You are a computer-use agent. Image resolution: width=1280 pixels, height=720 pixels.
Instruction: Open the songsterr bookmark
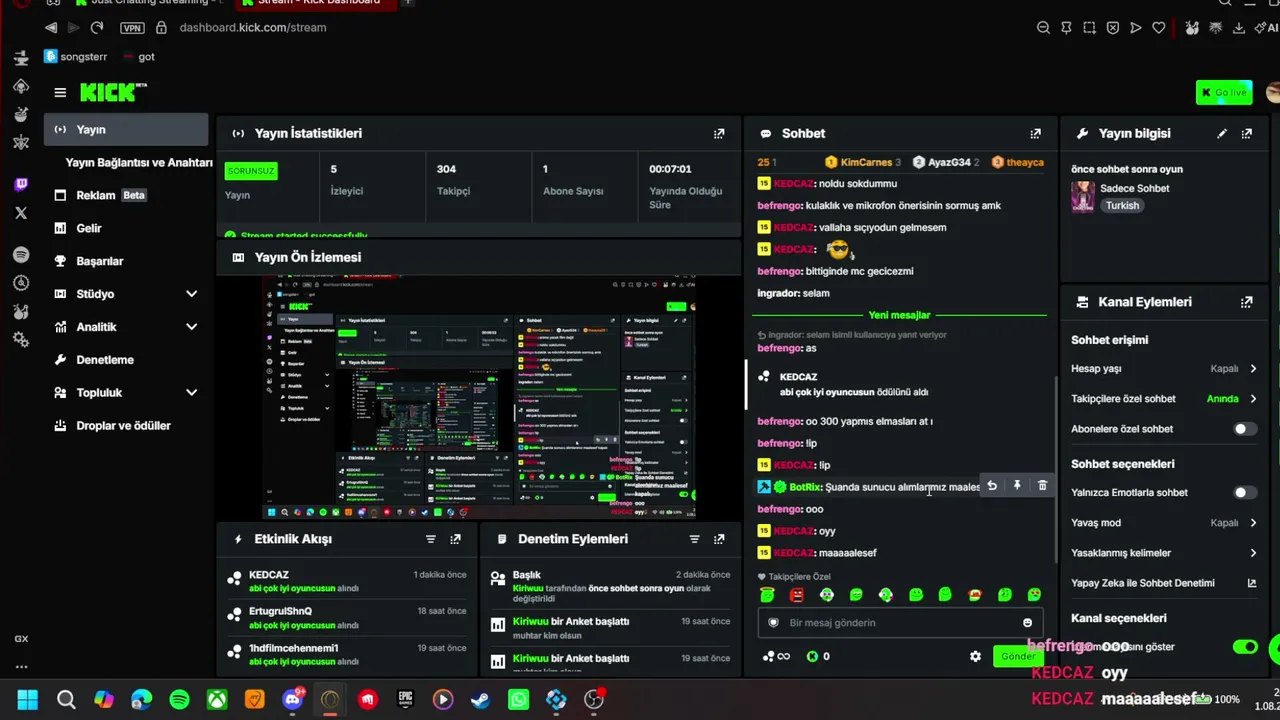pyautogui.click(x=76, y=57)
